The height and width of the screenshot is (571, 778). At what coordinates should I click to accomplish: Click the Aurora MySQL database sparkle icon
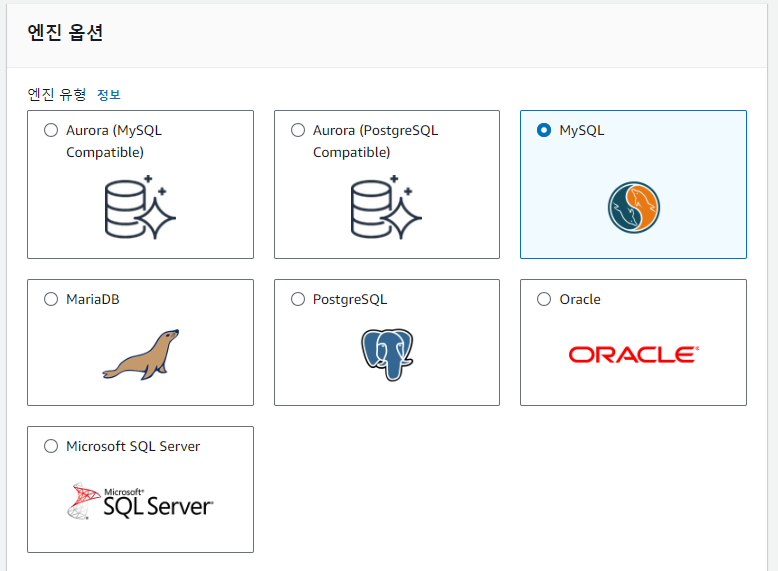click(140, 207)
